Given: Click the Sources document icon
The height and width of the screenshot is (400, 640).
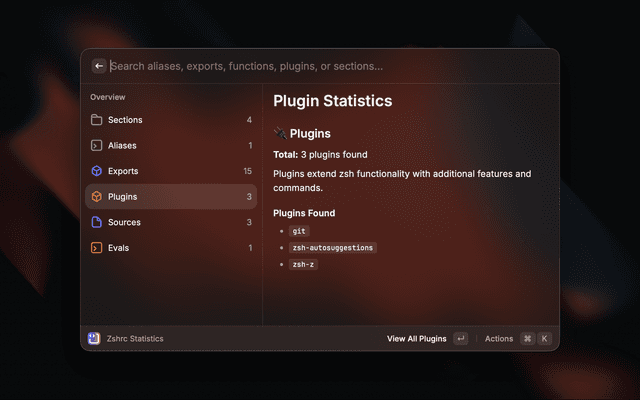Looking at the screenshot, I should (97, 222).
